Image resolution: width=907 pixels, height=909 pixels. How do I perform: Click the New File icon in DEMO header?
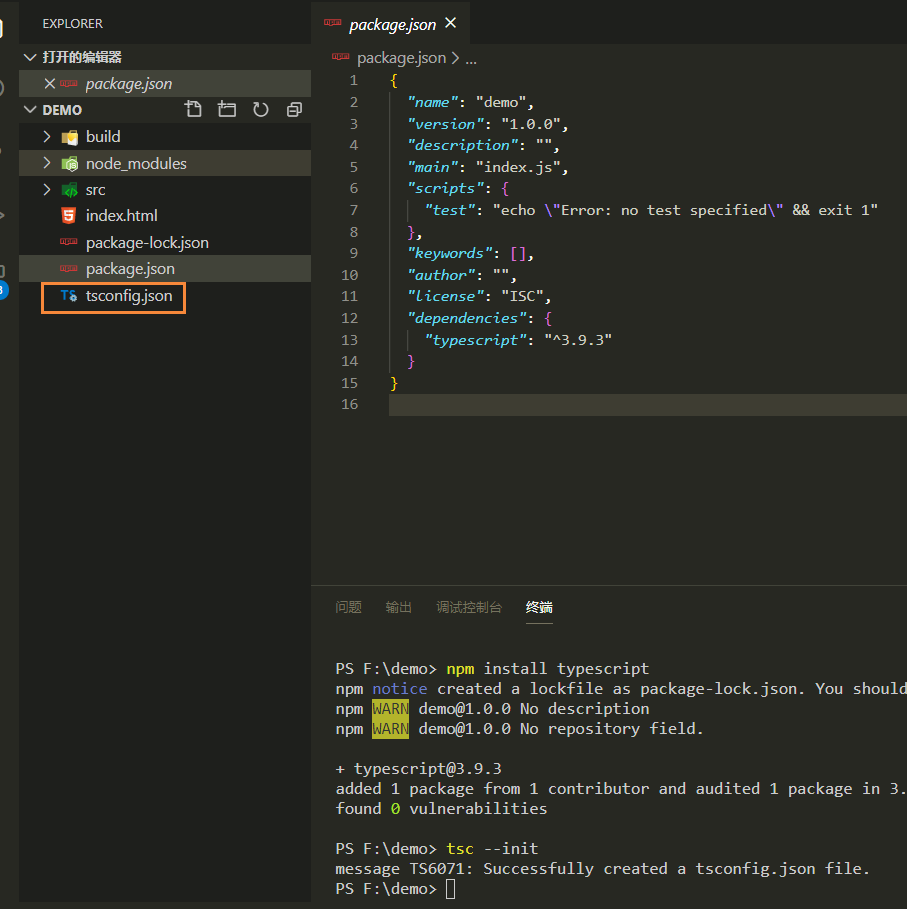point(193,110)
